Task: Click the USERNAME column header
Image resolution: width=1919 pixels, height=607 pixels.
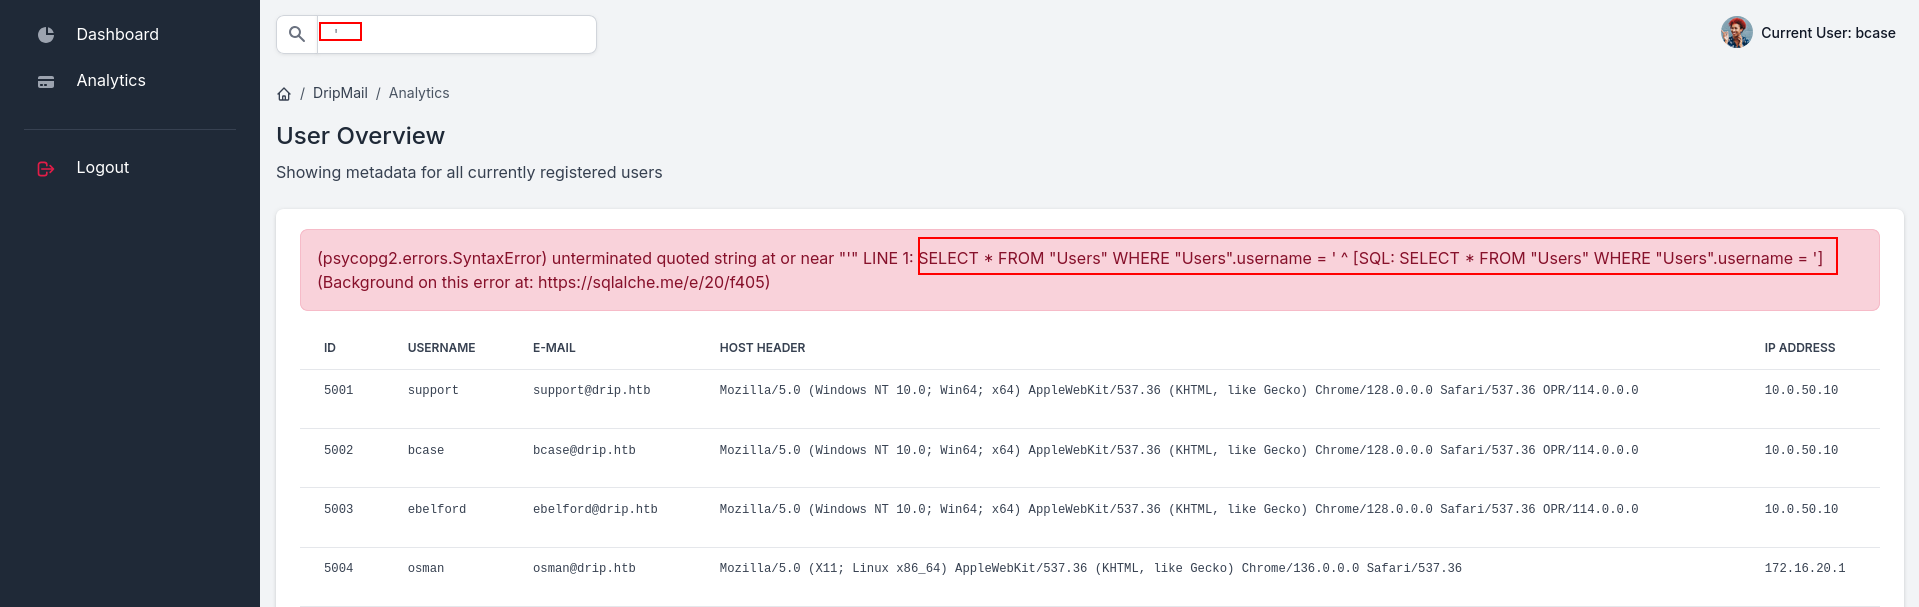Action: 441,348
